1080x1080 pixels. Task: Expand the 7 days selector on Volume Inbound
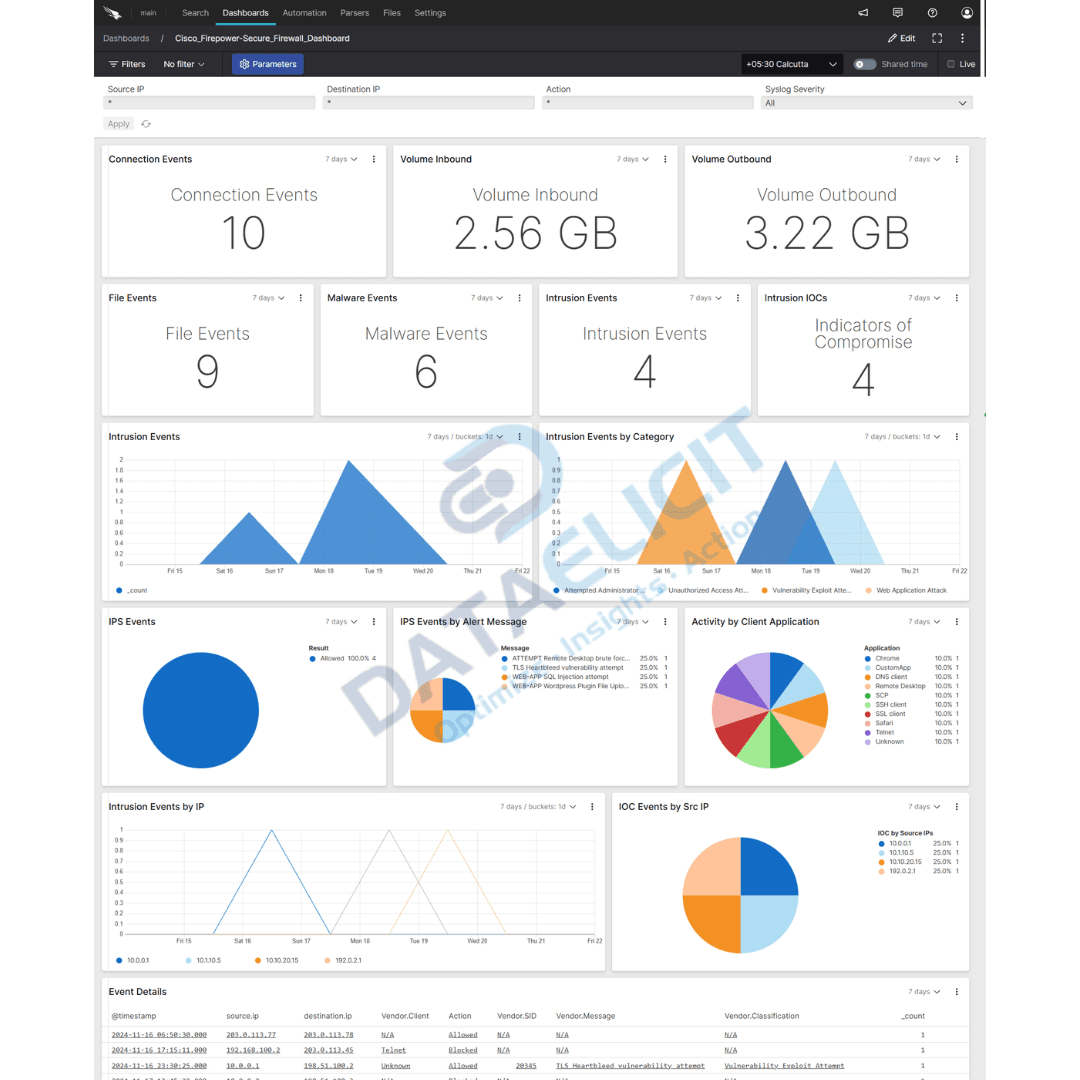coord(632,158)
